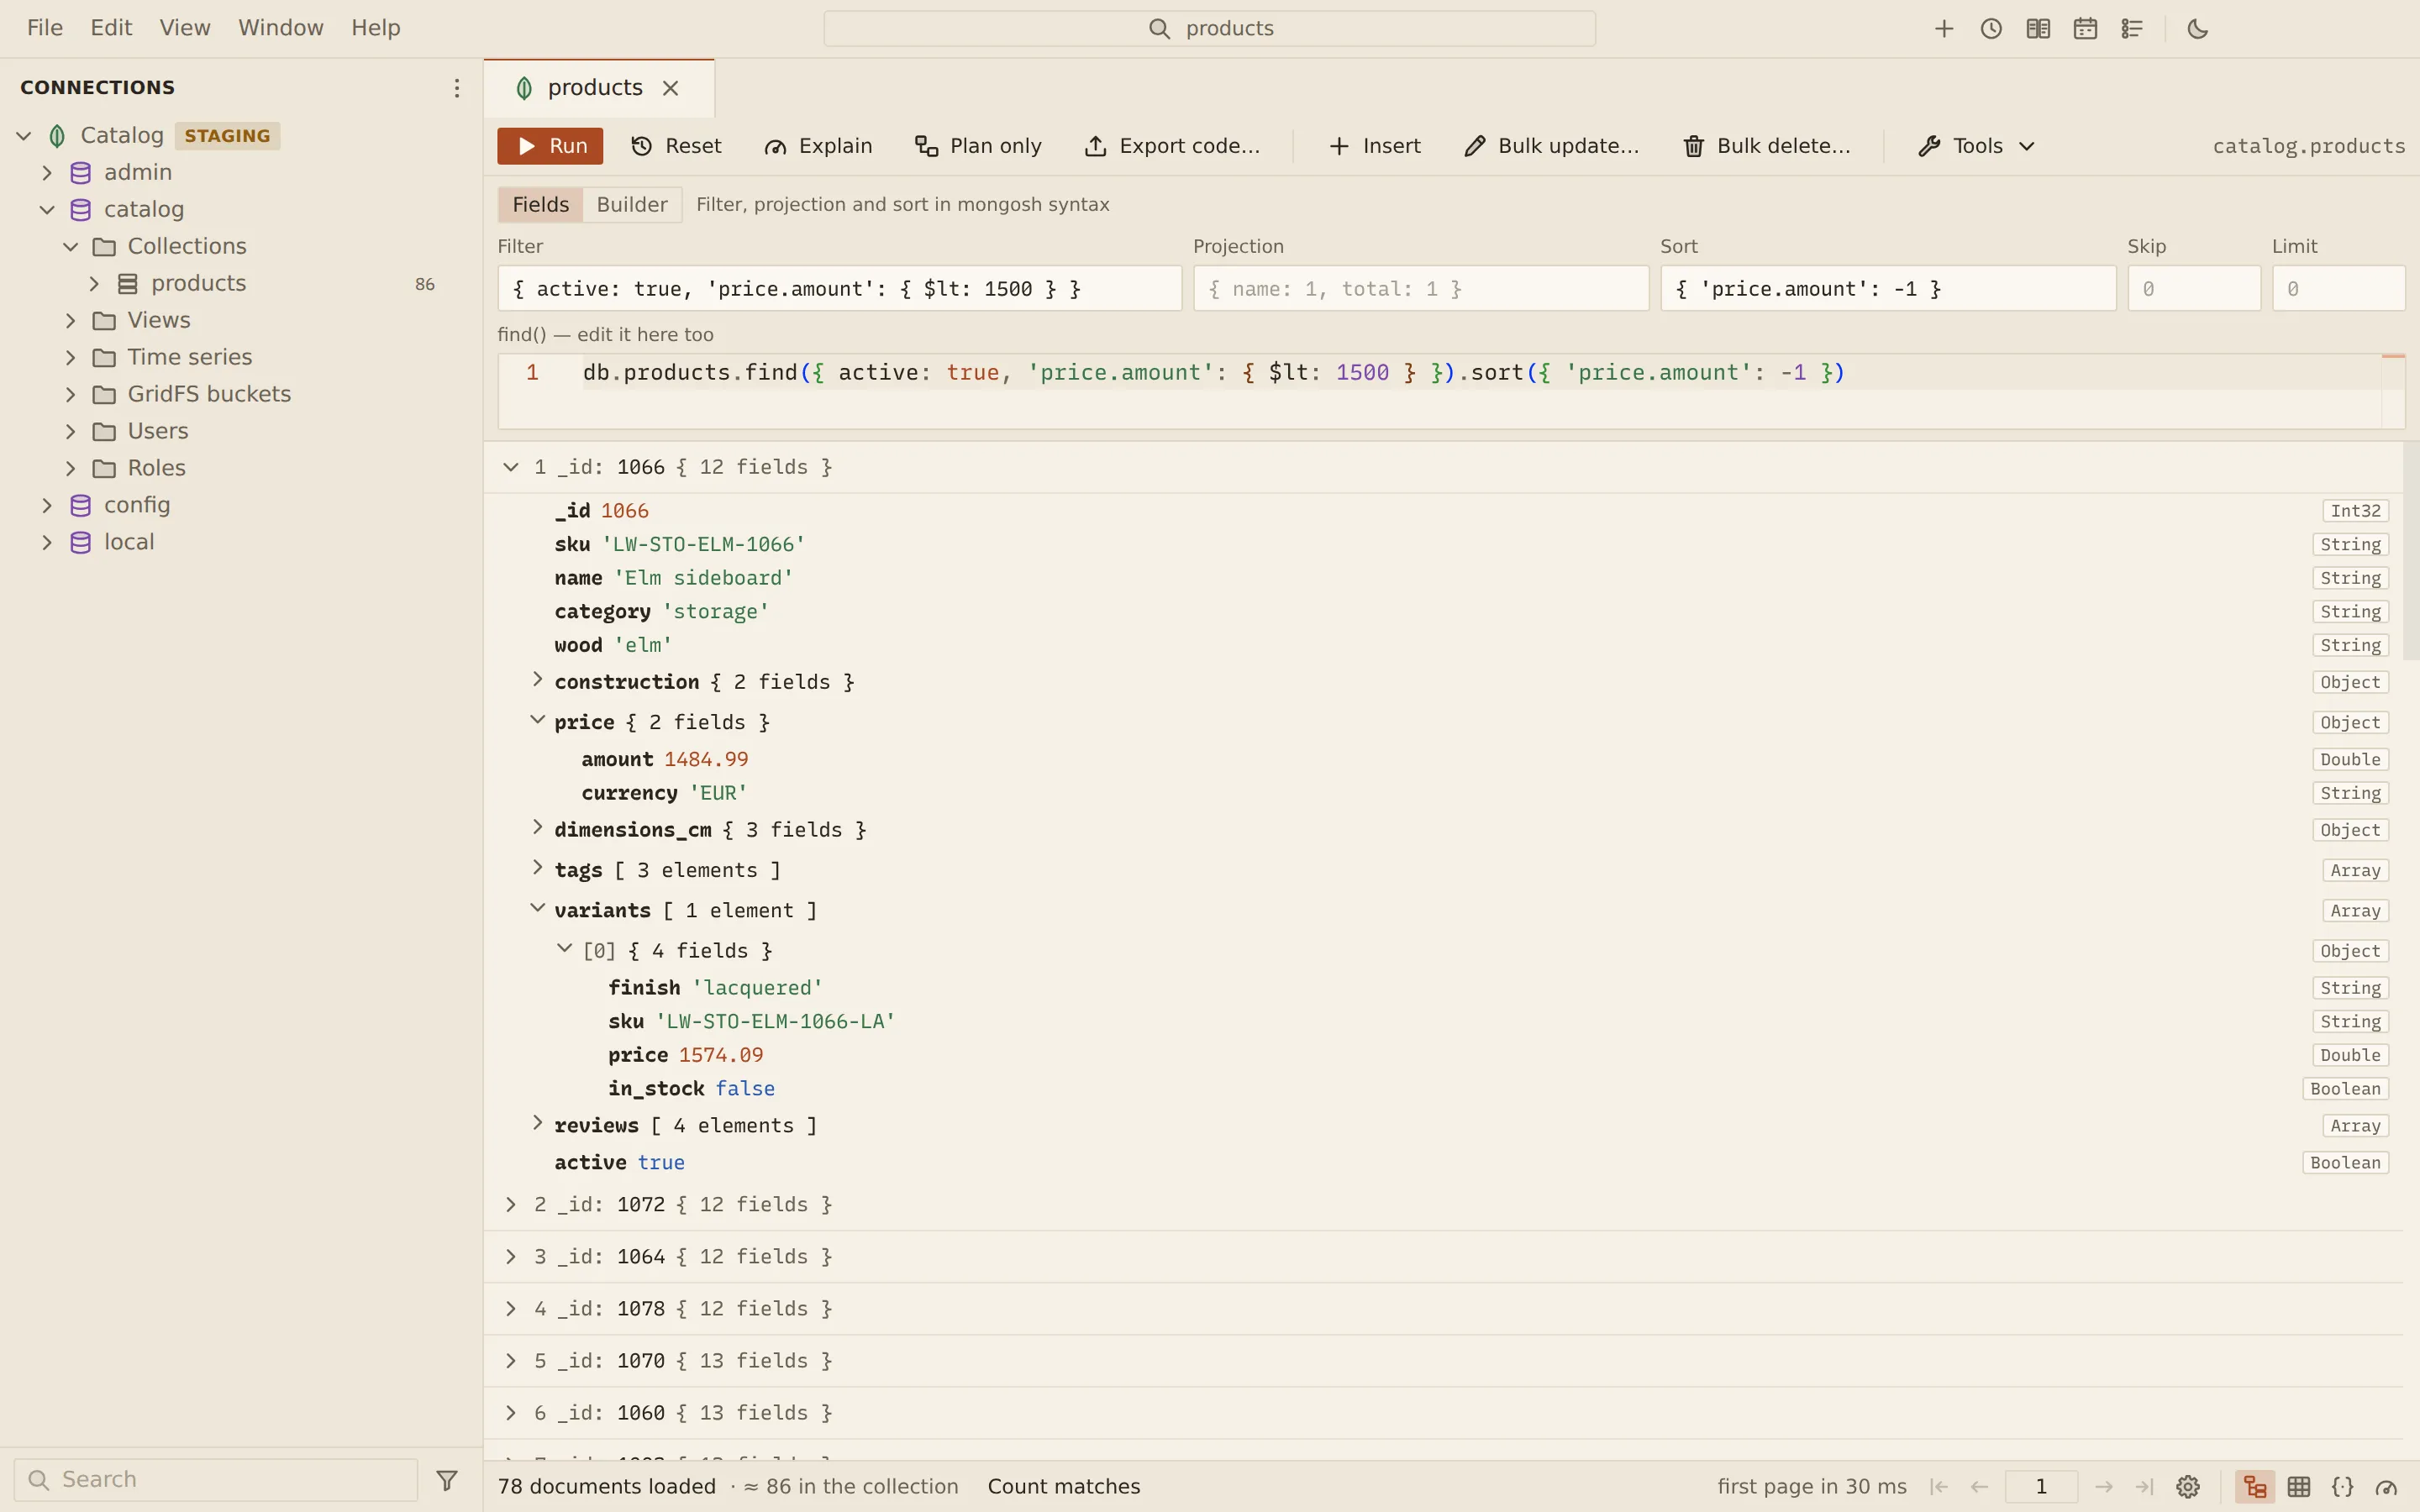Expand the admin database
The width and height of the screenshot is (2420, 1512).
click(47, 173)
